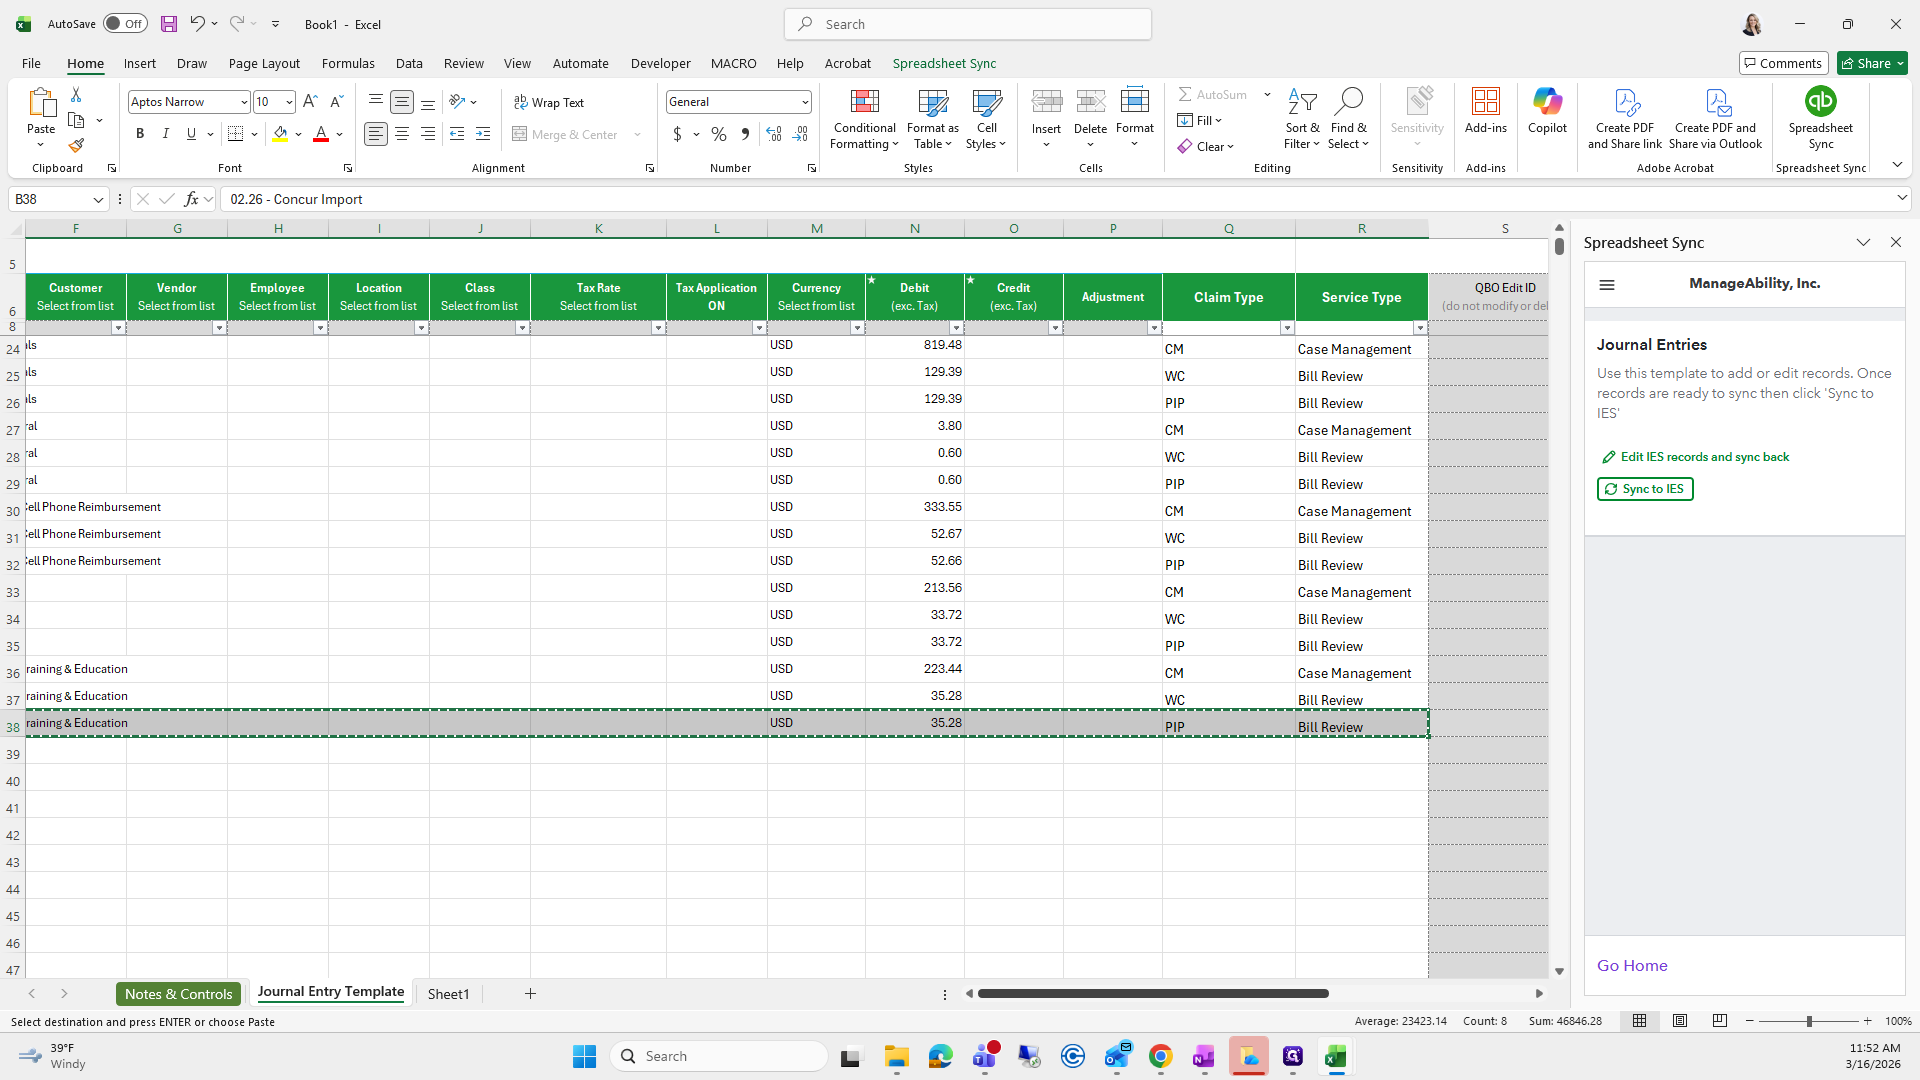Screen dimensions: 1920x1080
Task: Toggle the AutoSave switch
Action: 125,24
